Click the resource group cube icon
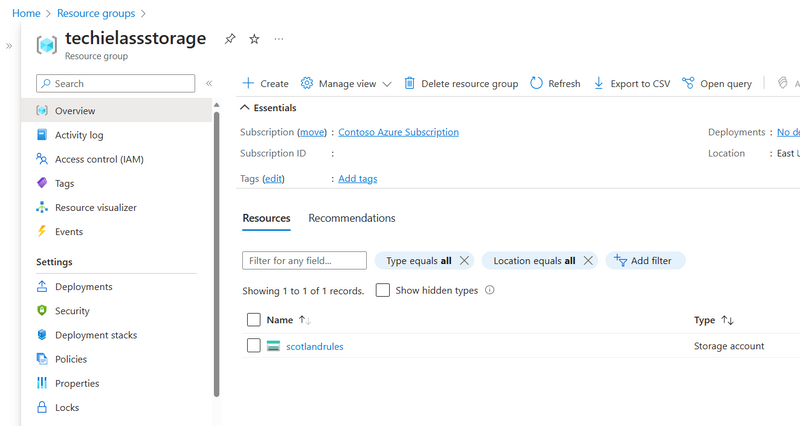 (47, 45)
